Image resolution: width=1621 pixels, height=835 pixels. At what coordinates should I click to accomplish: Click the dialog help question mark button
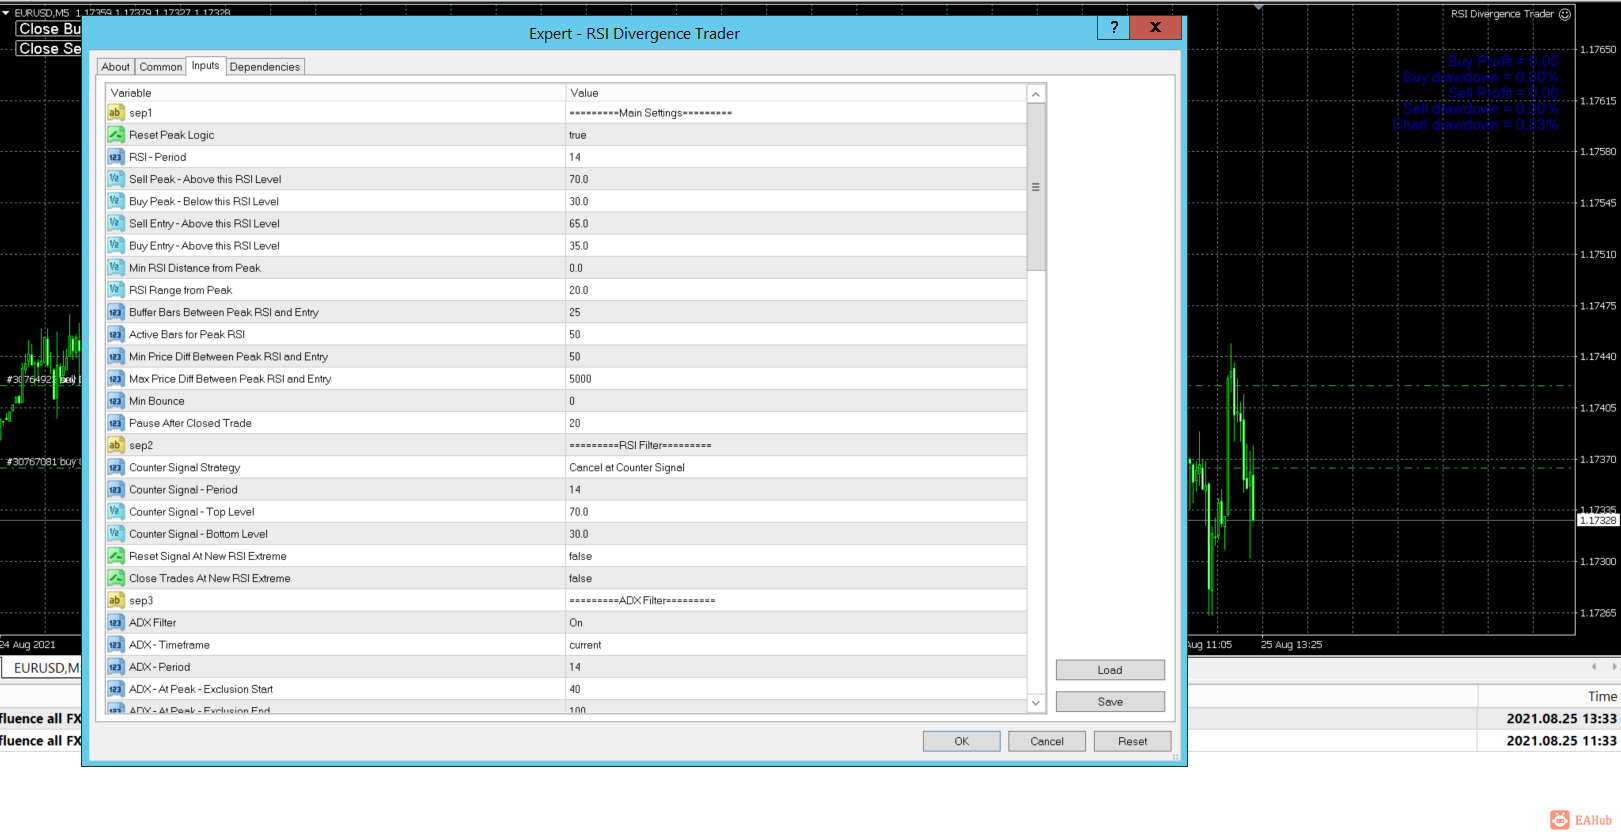point(1114,27)
